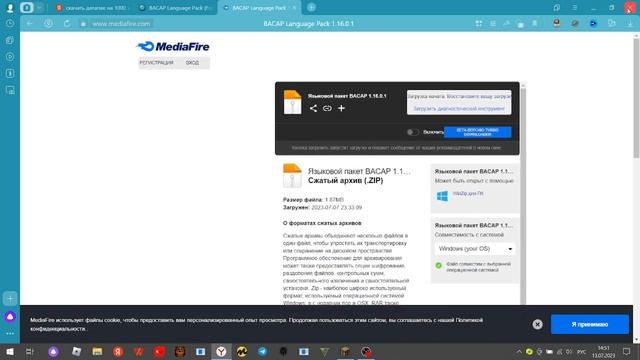Click the downloads arrow icon in toolbar

pyautogui.click(x=630, y=24)
